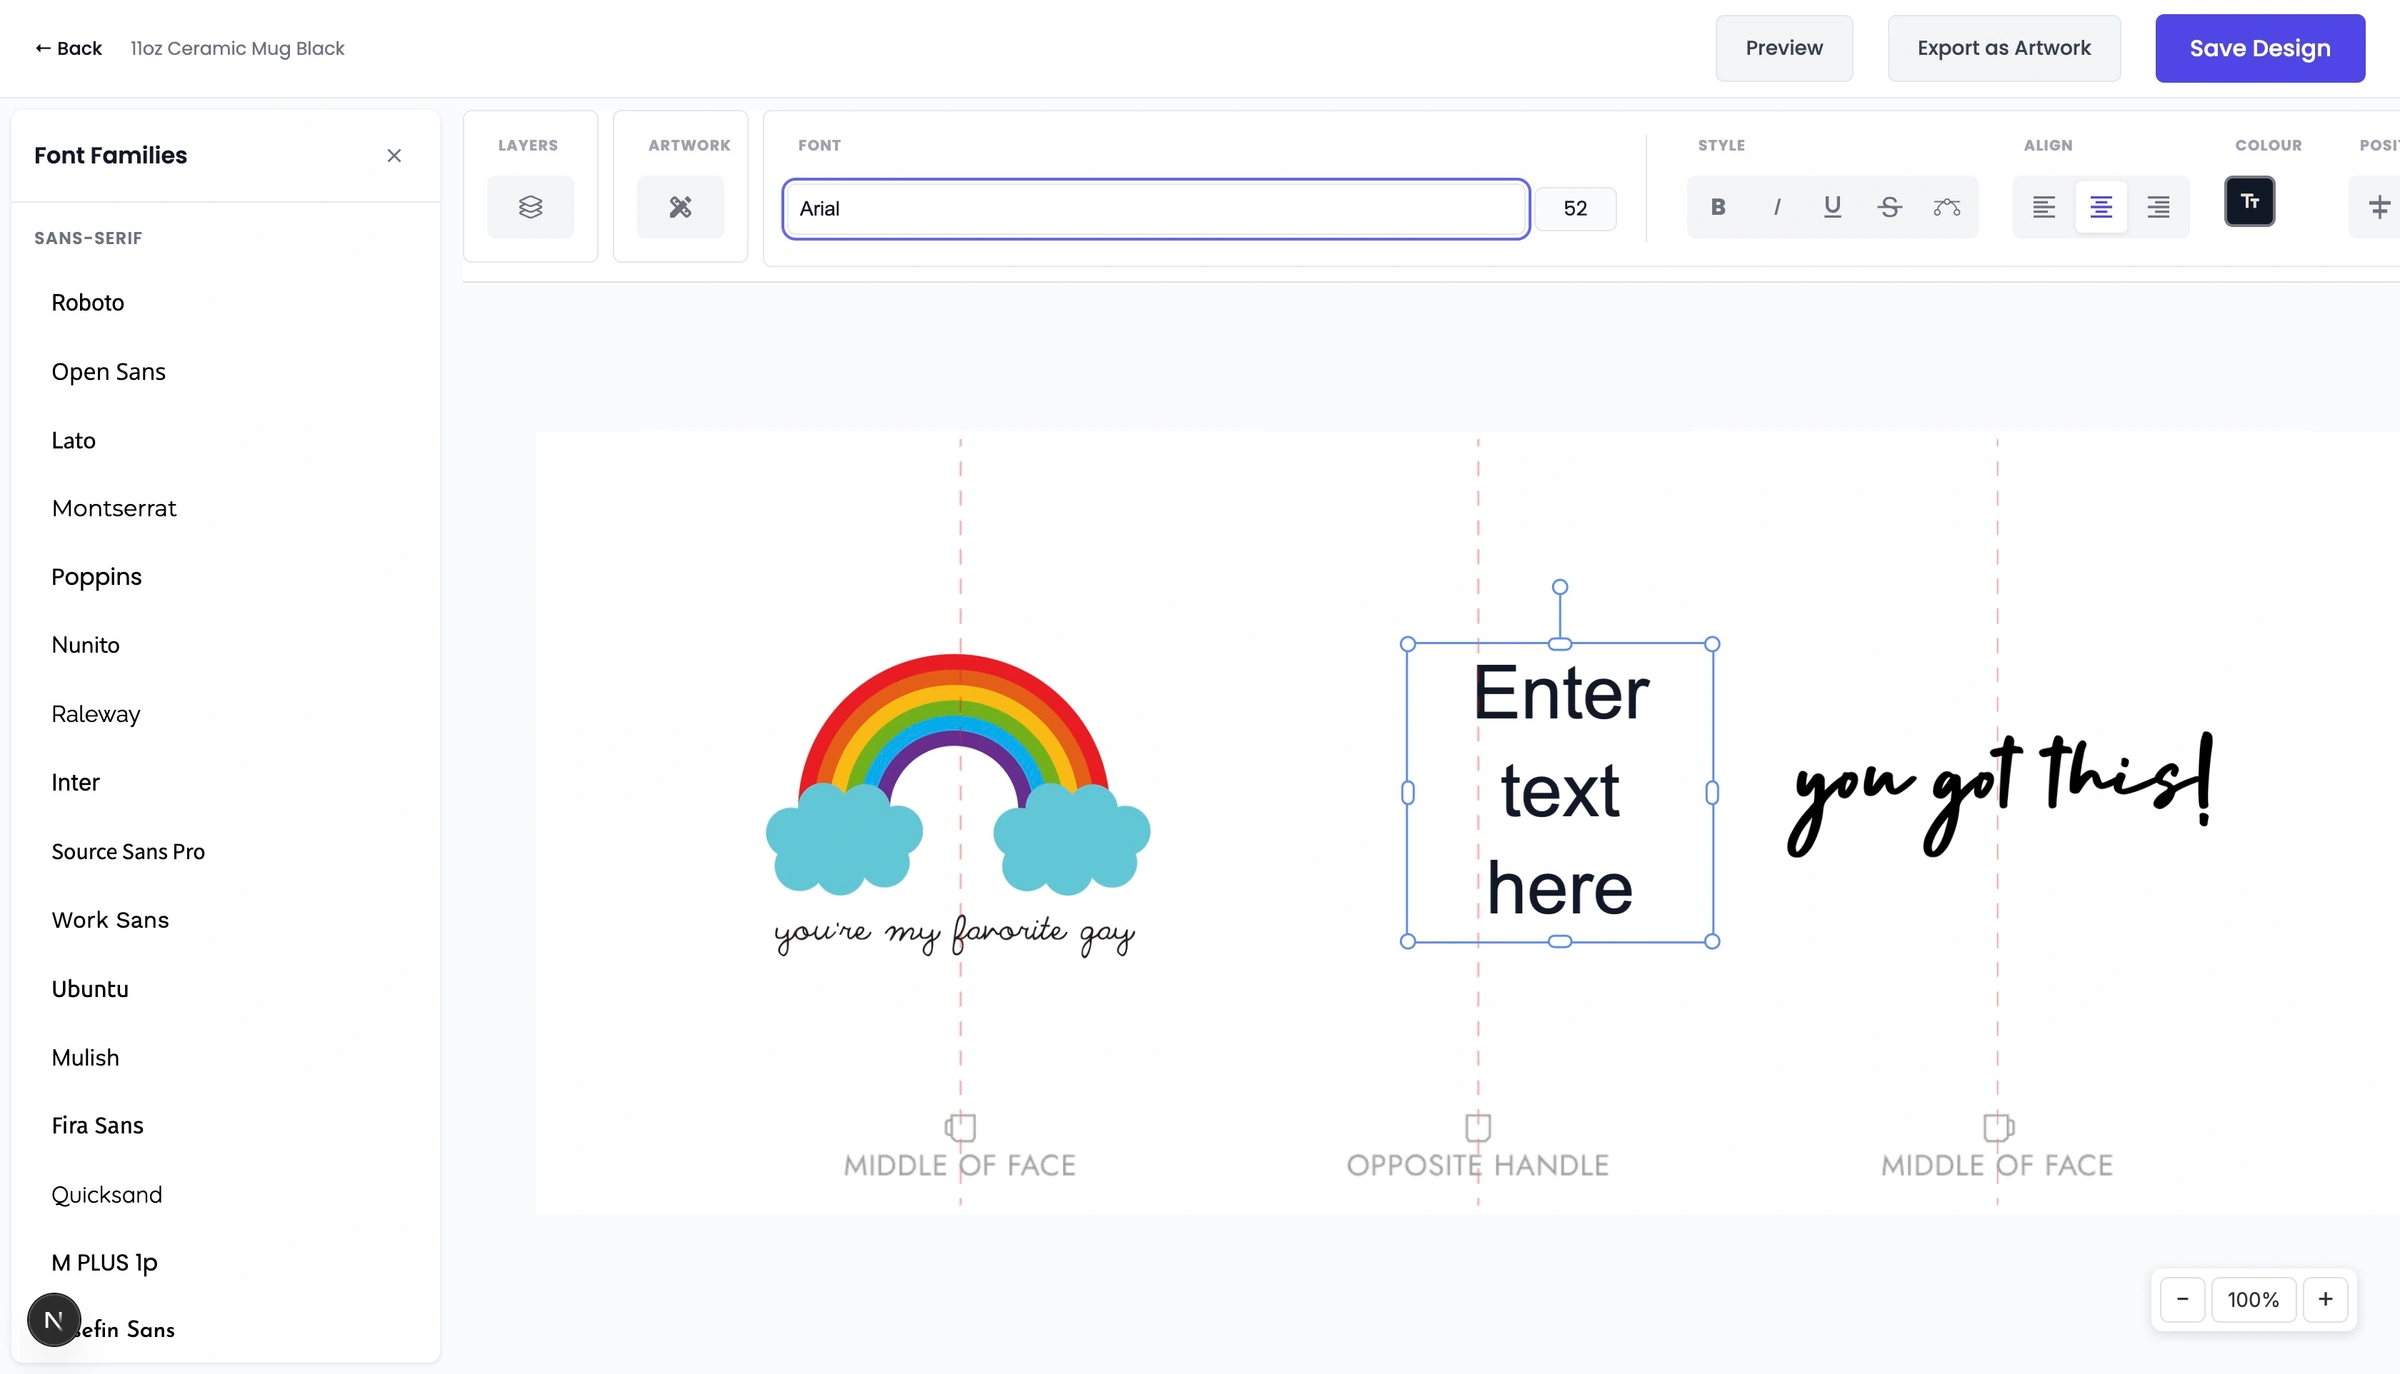Zoom in with the plus button
2400x1374 pixels.
2325,1299
